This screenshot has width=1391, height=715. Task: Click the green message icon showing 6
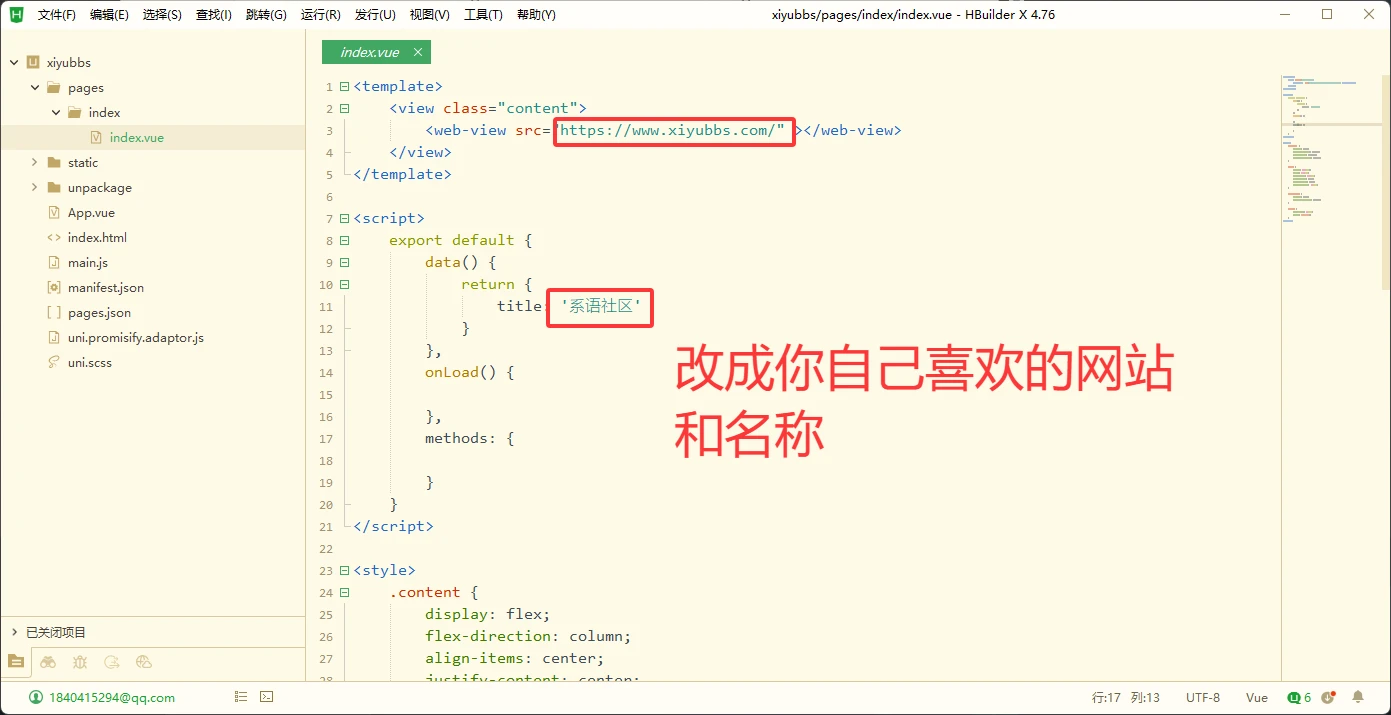1297,697
